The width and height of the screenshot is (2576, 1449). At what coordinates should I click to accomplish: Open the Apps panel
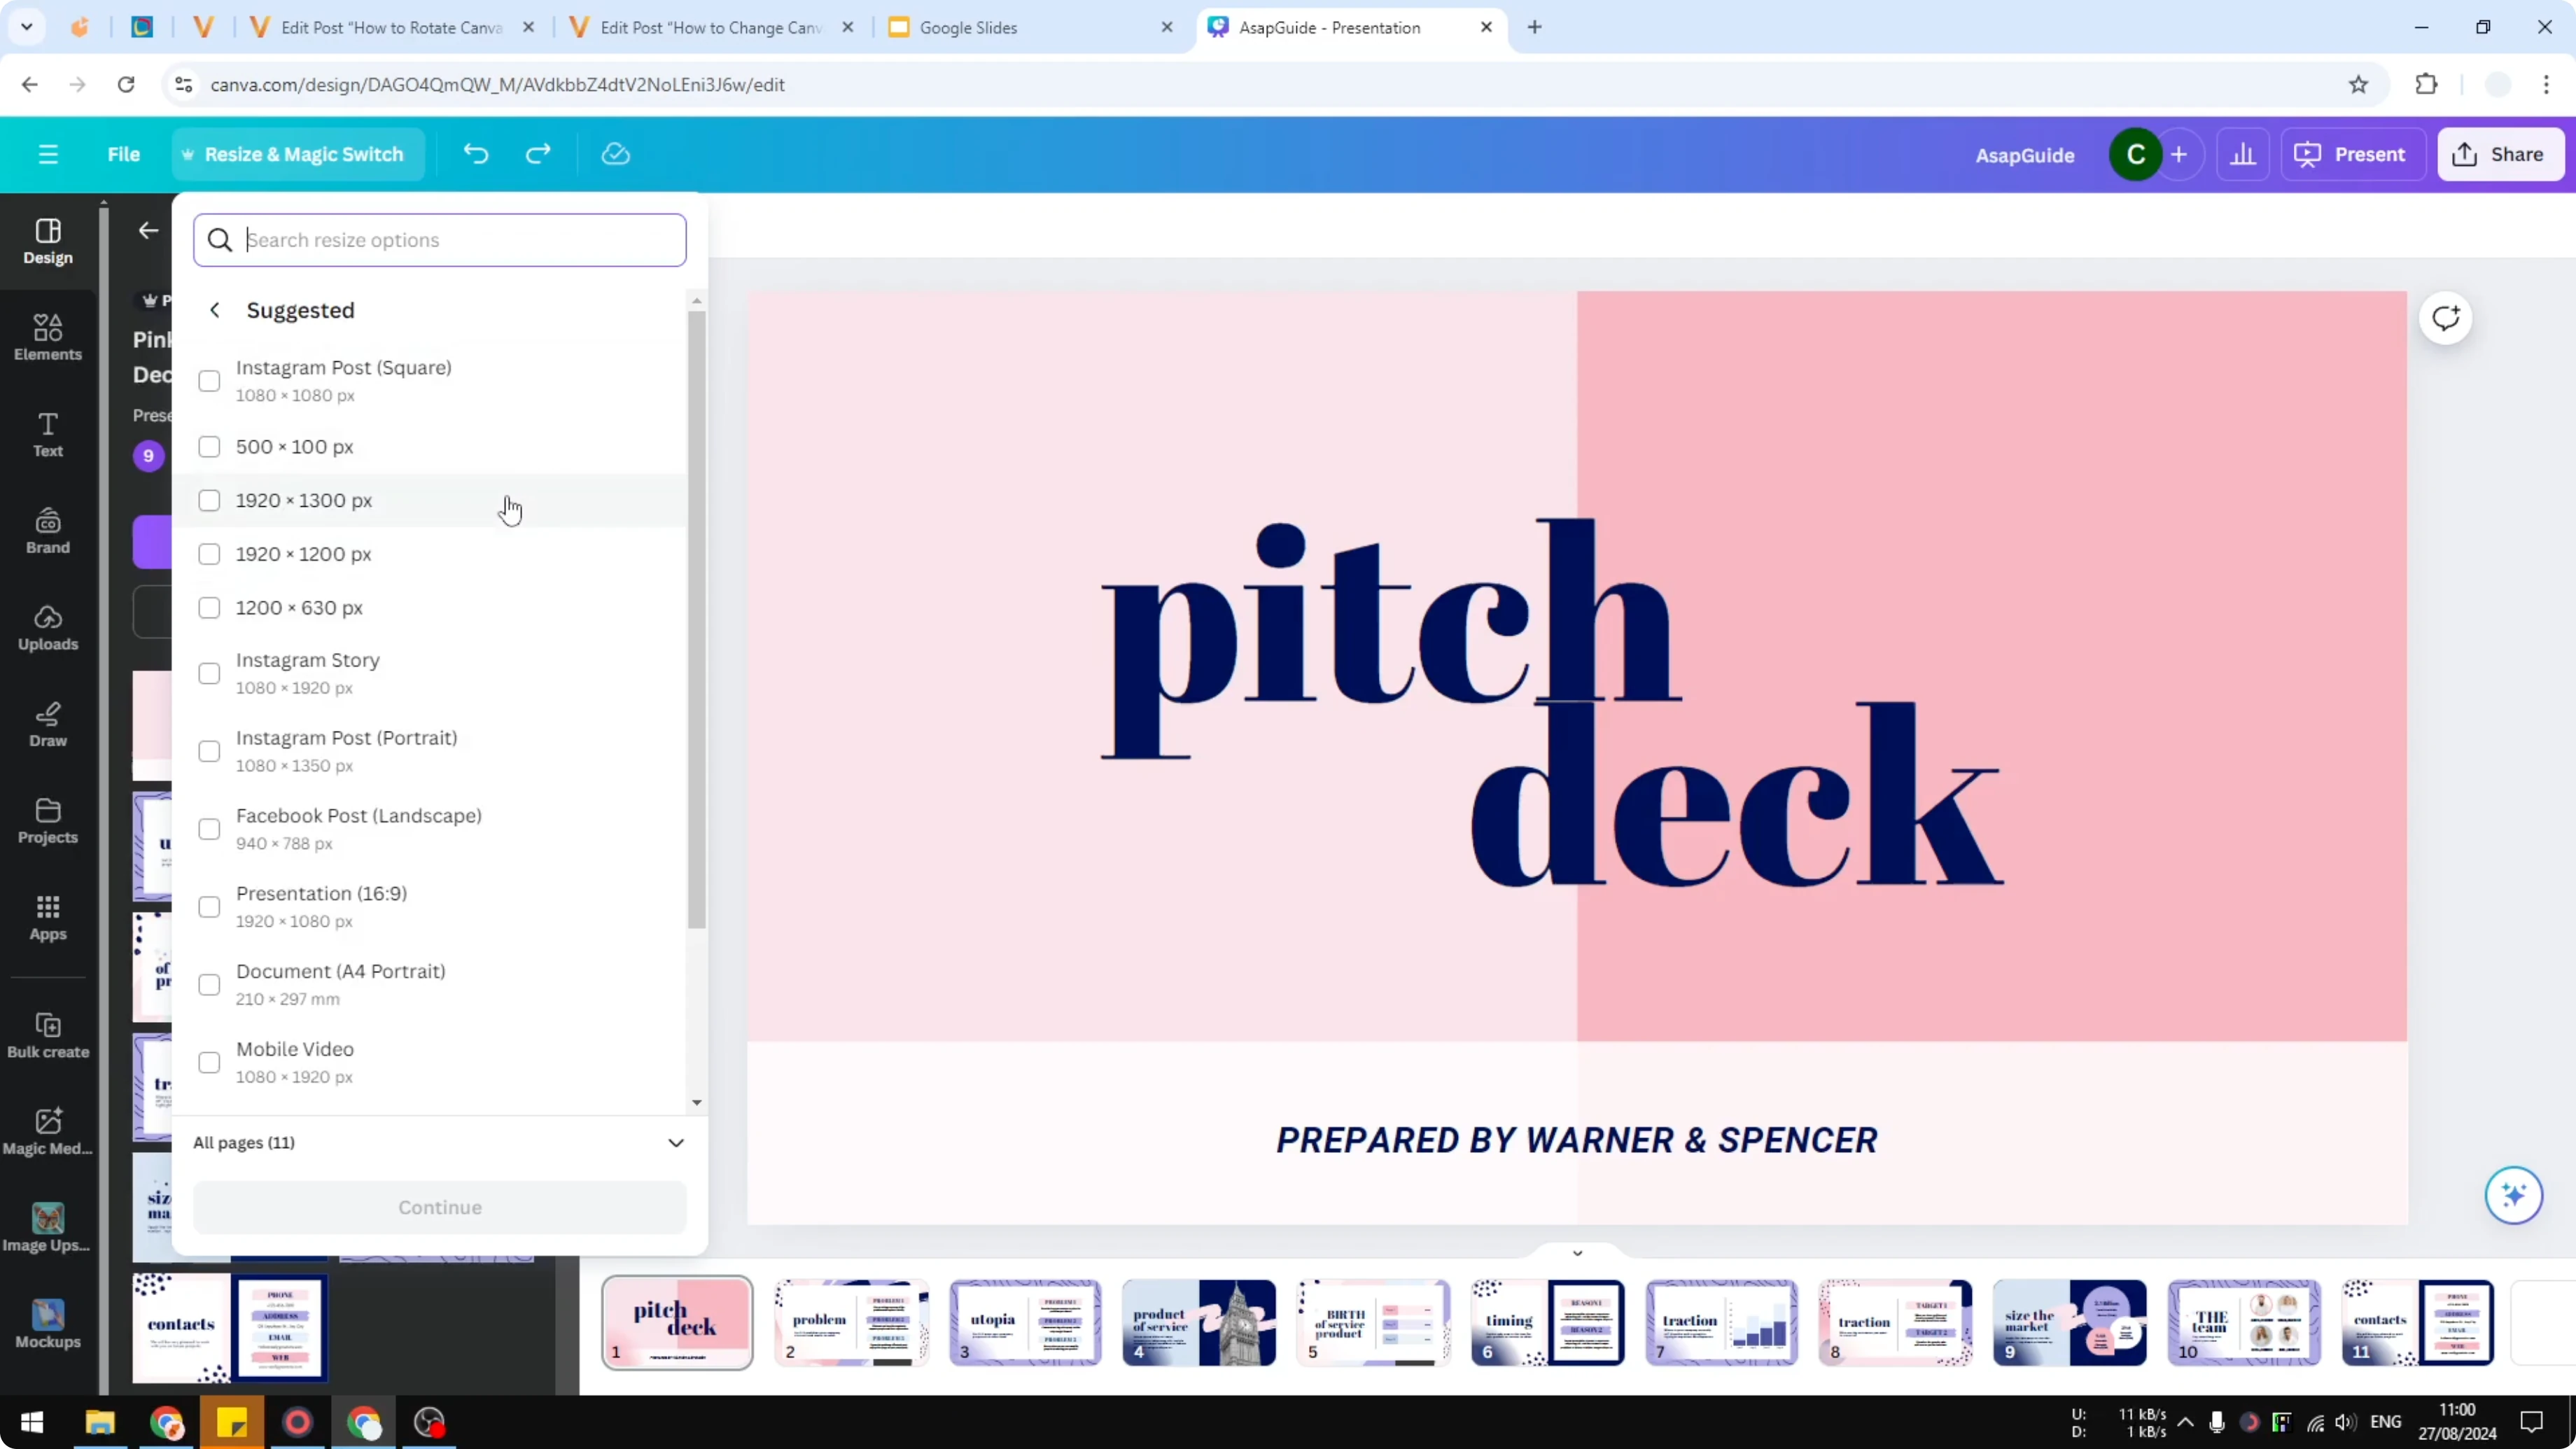click(x=48, y=918)
